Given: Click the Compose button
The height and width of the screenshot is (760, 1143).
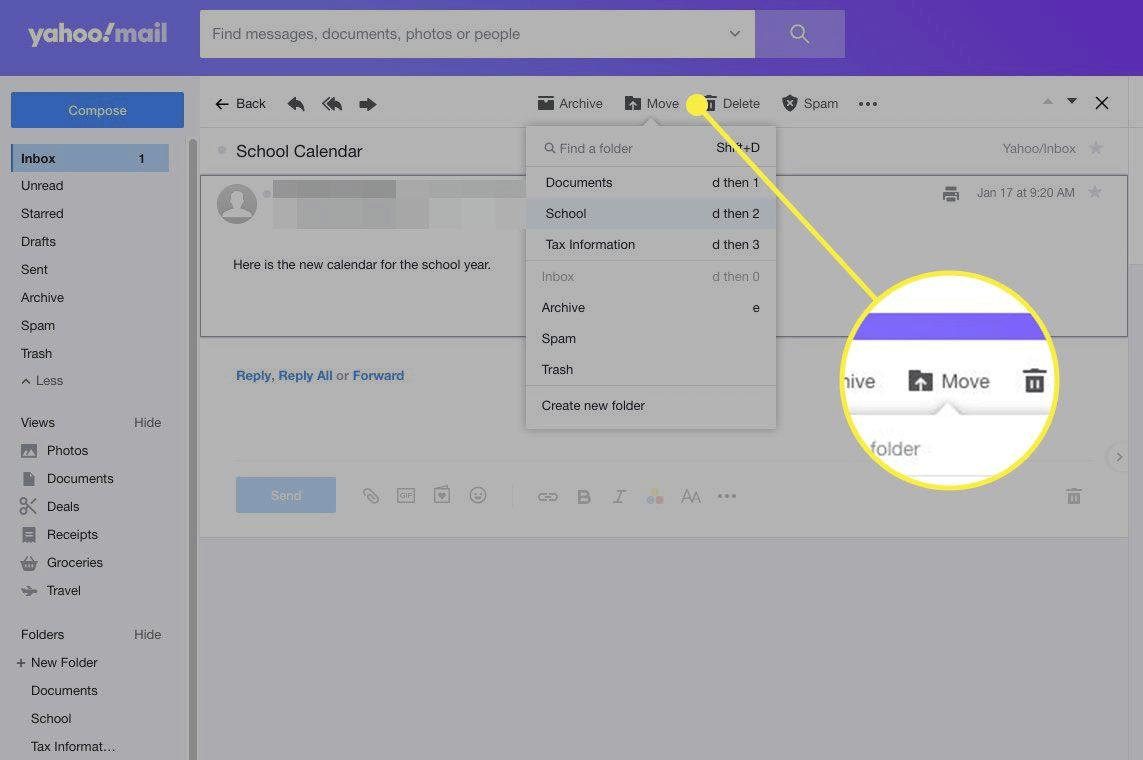Looking at the screenshot, I should click(97, 110).
